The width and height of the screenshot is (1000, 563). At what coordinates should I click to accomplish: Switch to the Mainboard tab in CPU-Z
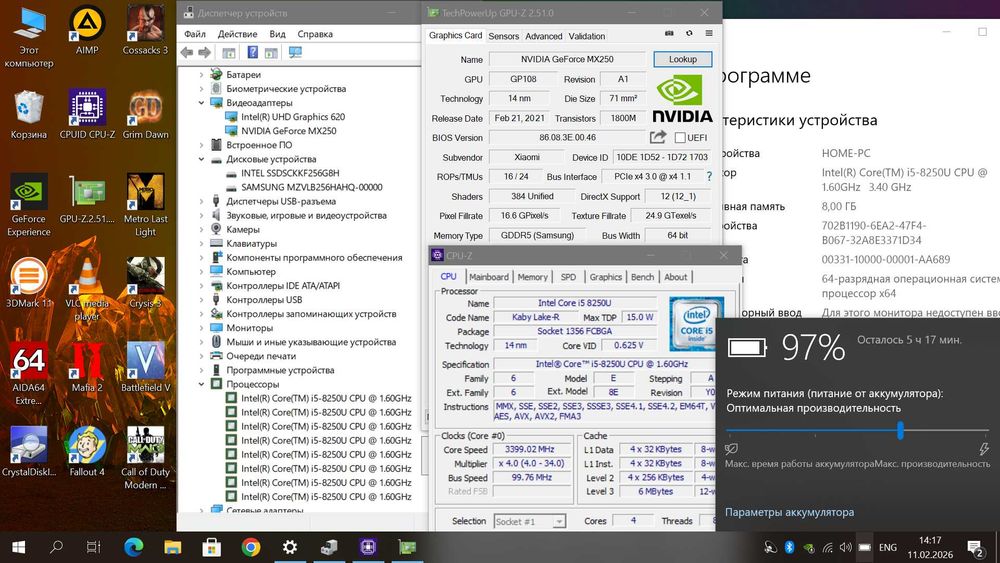coord(489,277)
